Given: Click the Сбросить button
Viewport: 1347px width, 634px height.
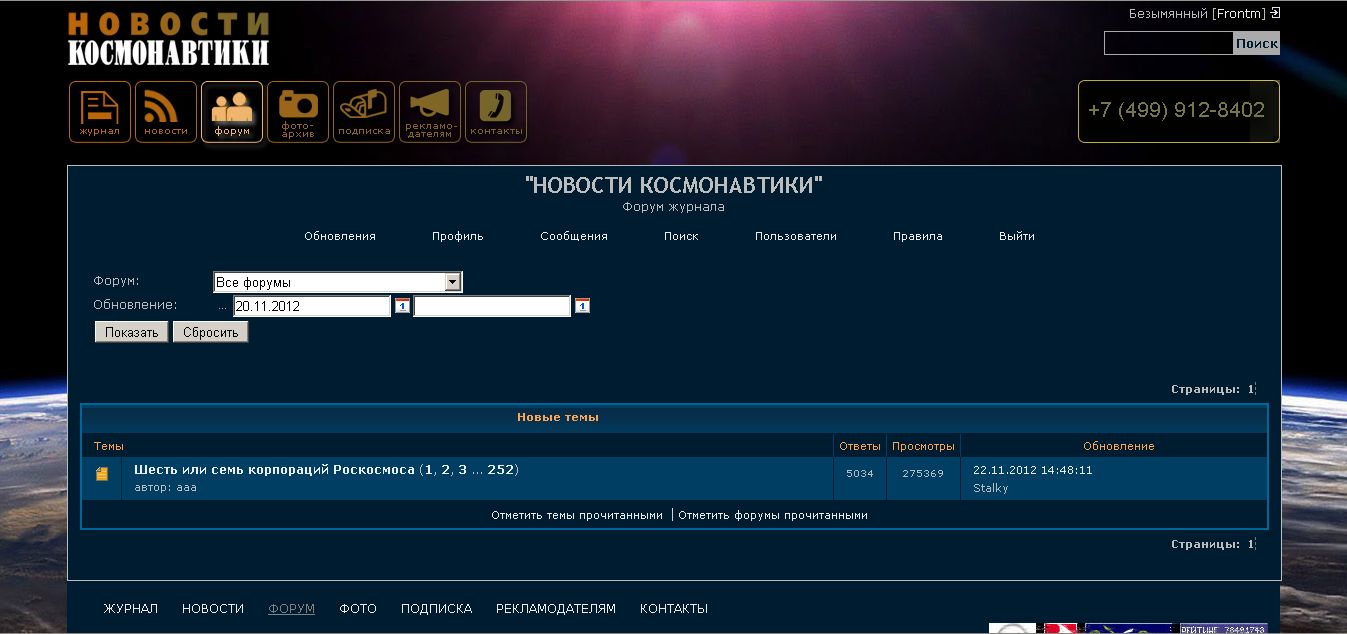Looking at the screenshot, I should tap(210, 332).
